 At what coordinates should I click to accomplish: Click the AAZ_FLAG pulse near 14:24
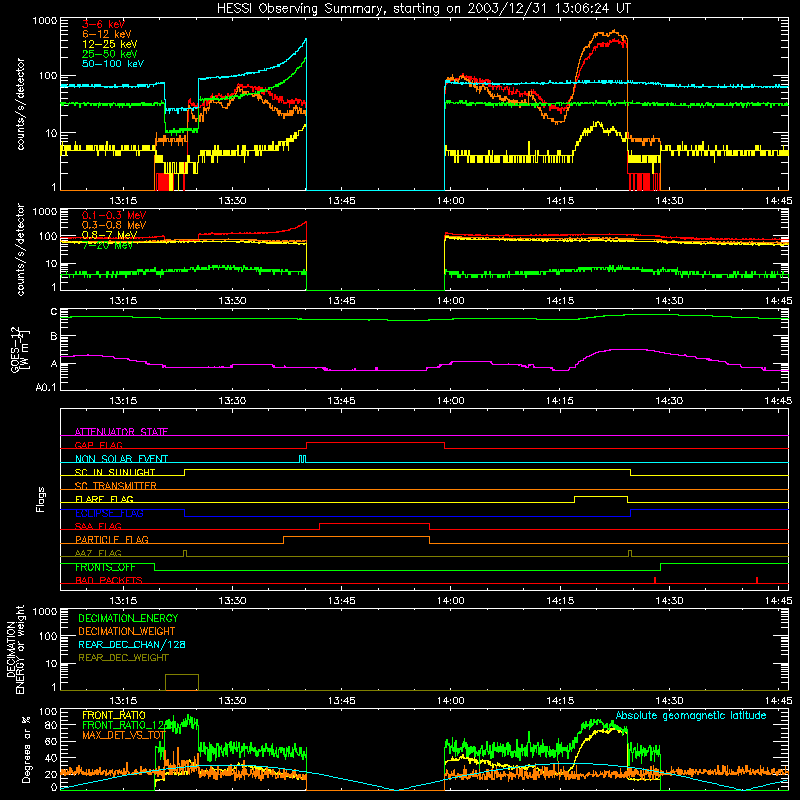(x=630, y=554)
